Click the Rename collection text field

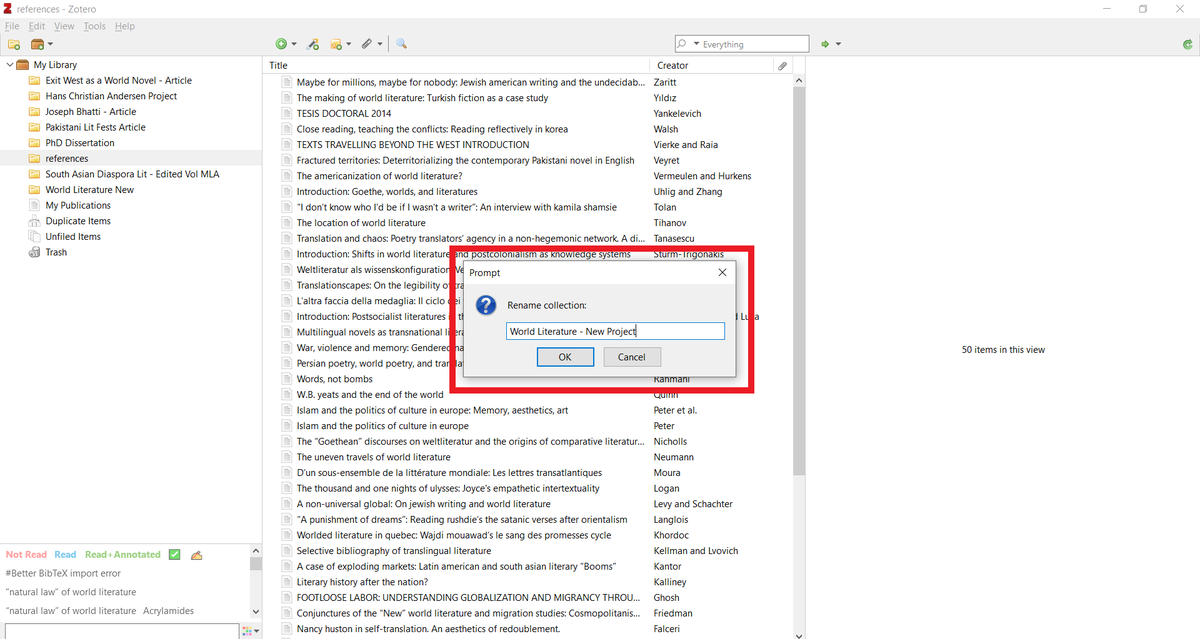pyautogui.click(x=615, y=331)
